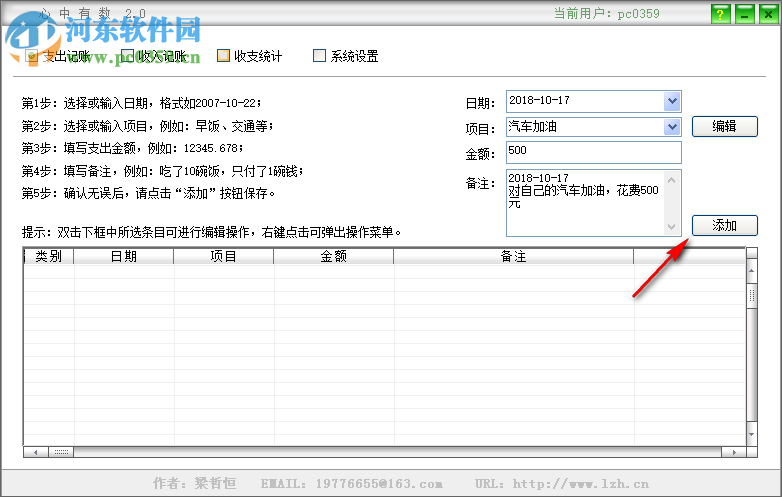Click the 编辑 button
Viewport: 782px width, 497px height.
[x=725, y=126]
